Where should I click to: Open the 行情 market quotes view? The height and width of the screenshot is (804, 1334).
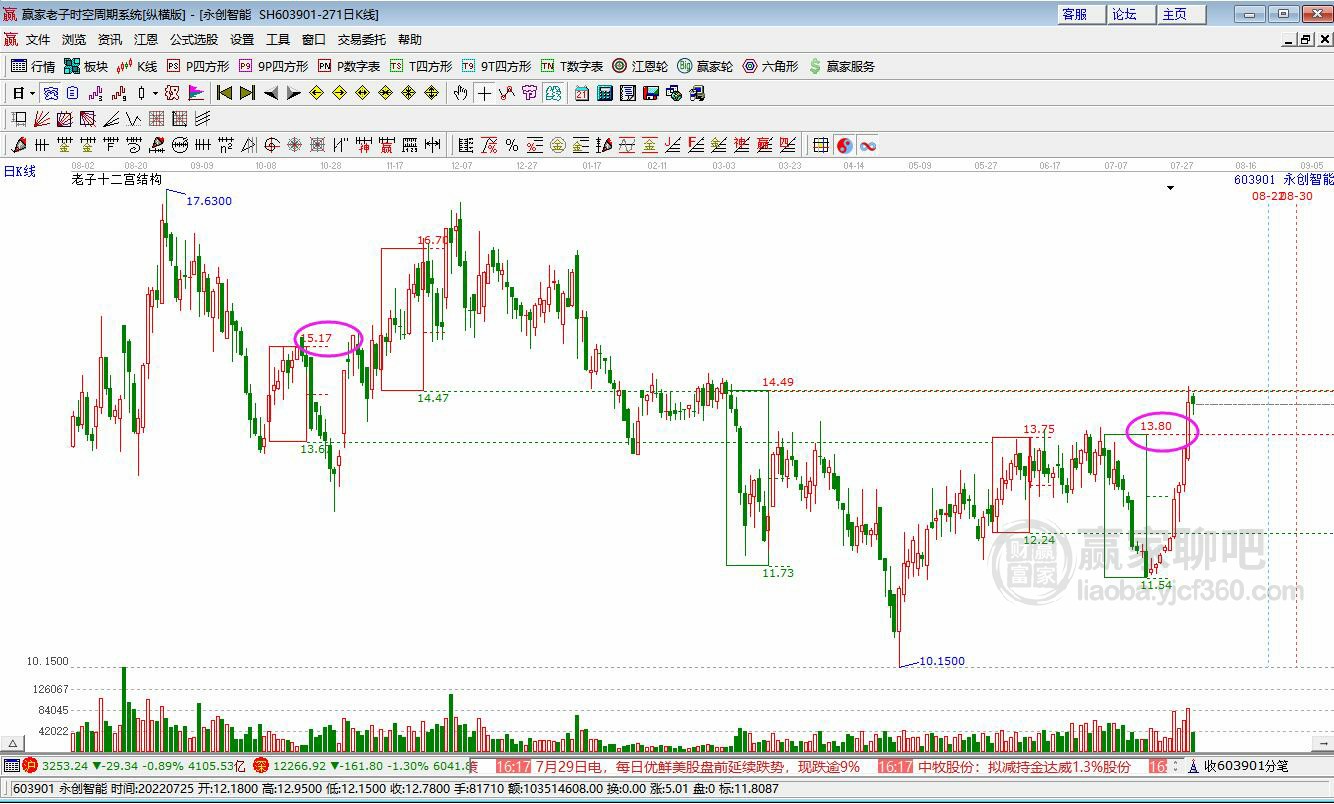click(x=33, y=66)
